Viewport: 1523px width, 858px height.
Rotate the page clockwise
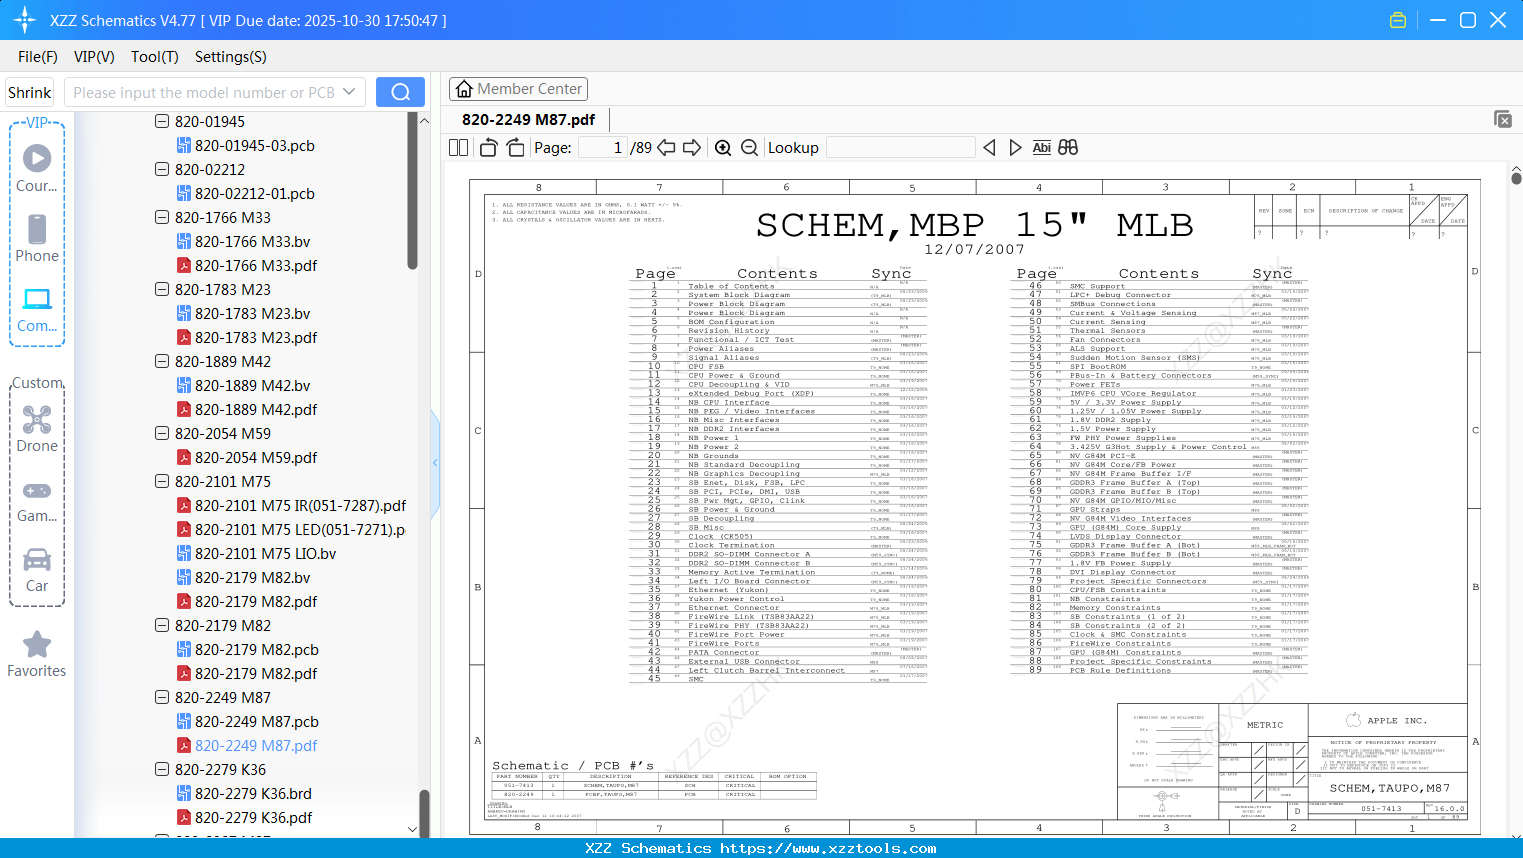coord(515,148)
